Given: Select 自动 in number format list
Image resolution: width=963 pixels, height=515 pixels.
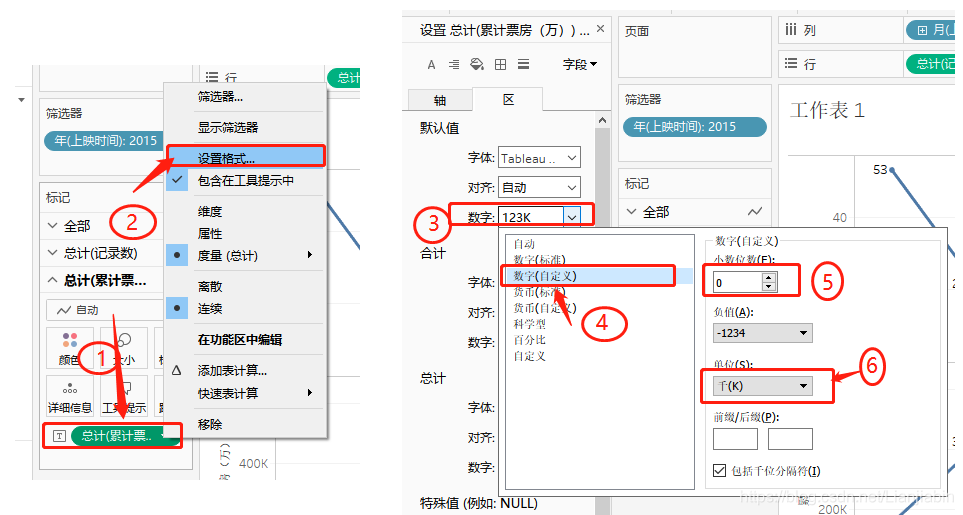Looking at the screenshot, I should tap(524, 244).
